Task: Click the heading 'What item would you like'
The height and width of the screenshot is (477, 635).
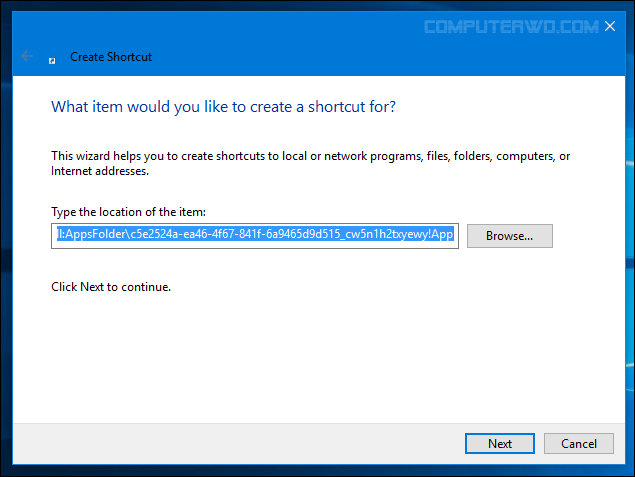Action: (x=224, y=106)
